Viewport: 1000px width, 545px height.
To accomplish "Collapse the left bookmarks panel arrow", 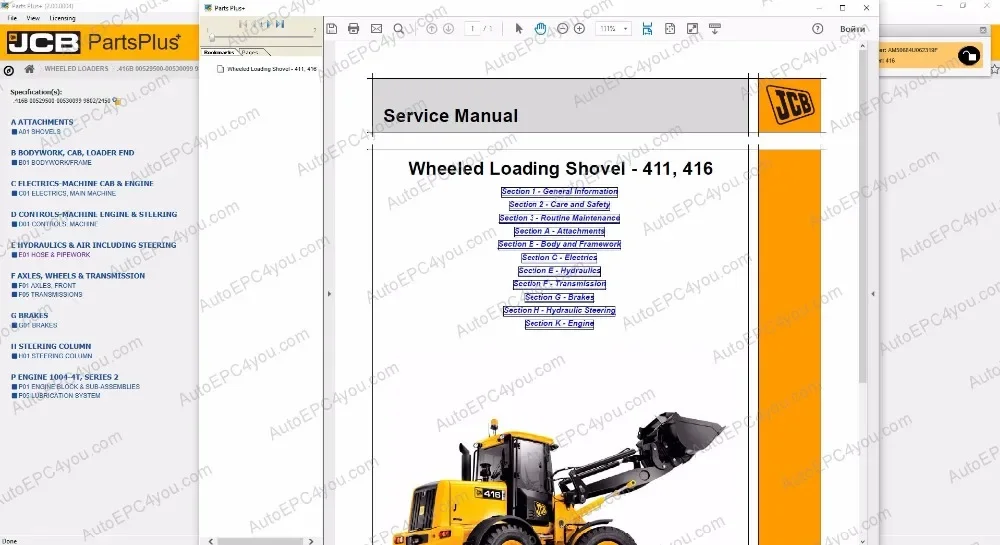I will point(329,294).
